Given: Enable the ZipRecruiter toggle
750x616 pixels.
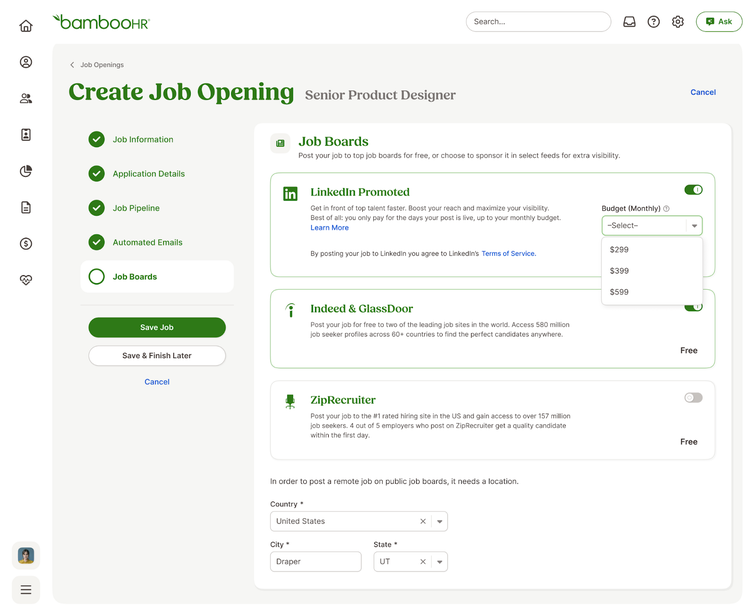Looking at the screenshot, I should 693,398.
